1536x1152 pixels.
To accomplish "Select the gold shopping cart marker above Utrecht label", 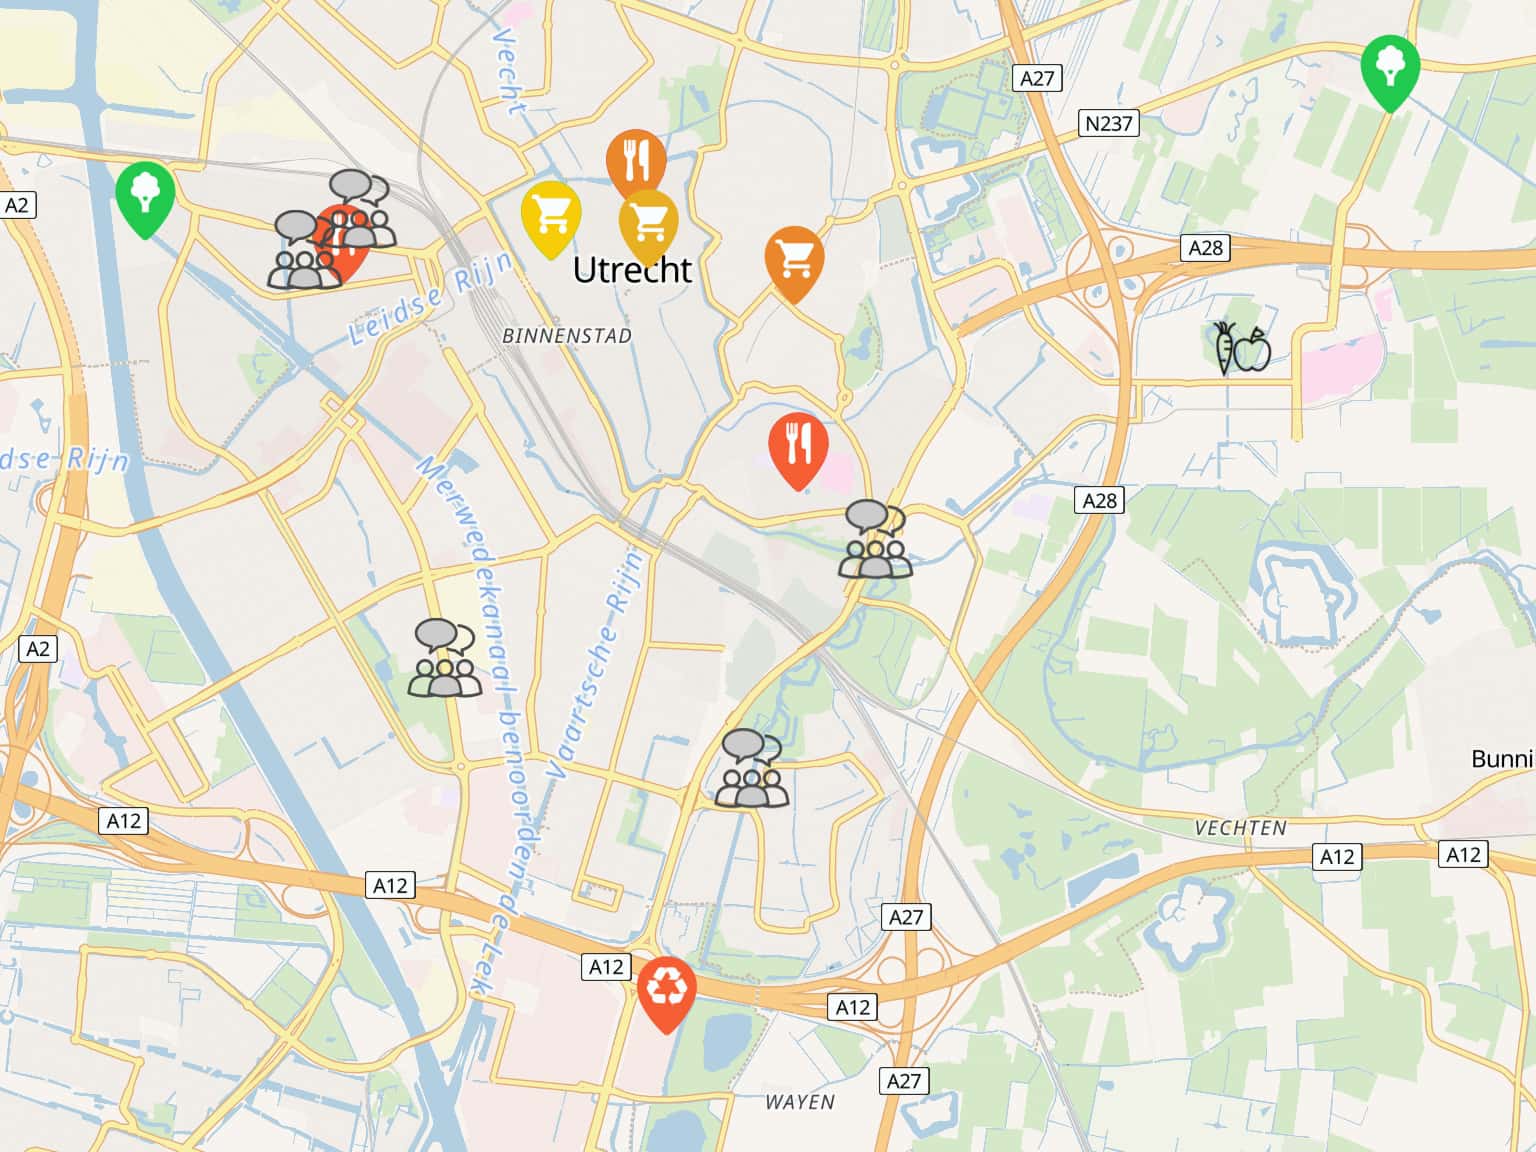I will pos(649,224).
